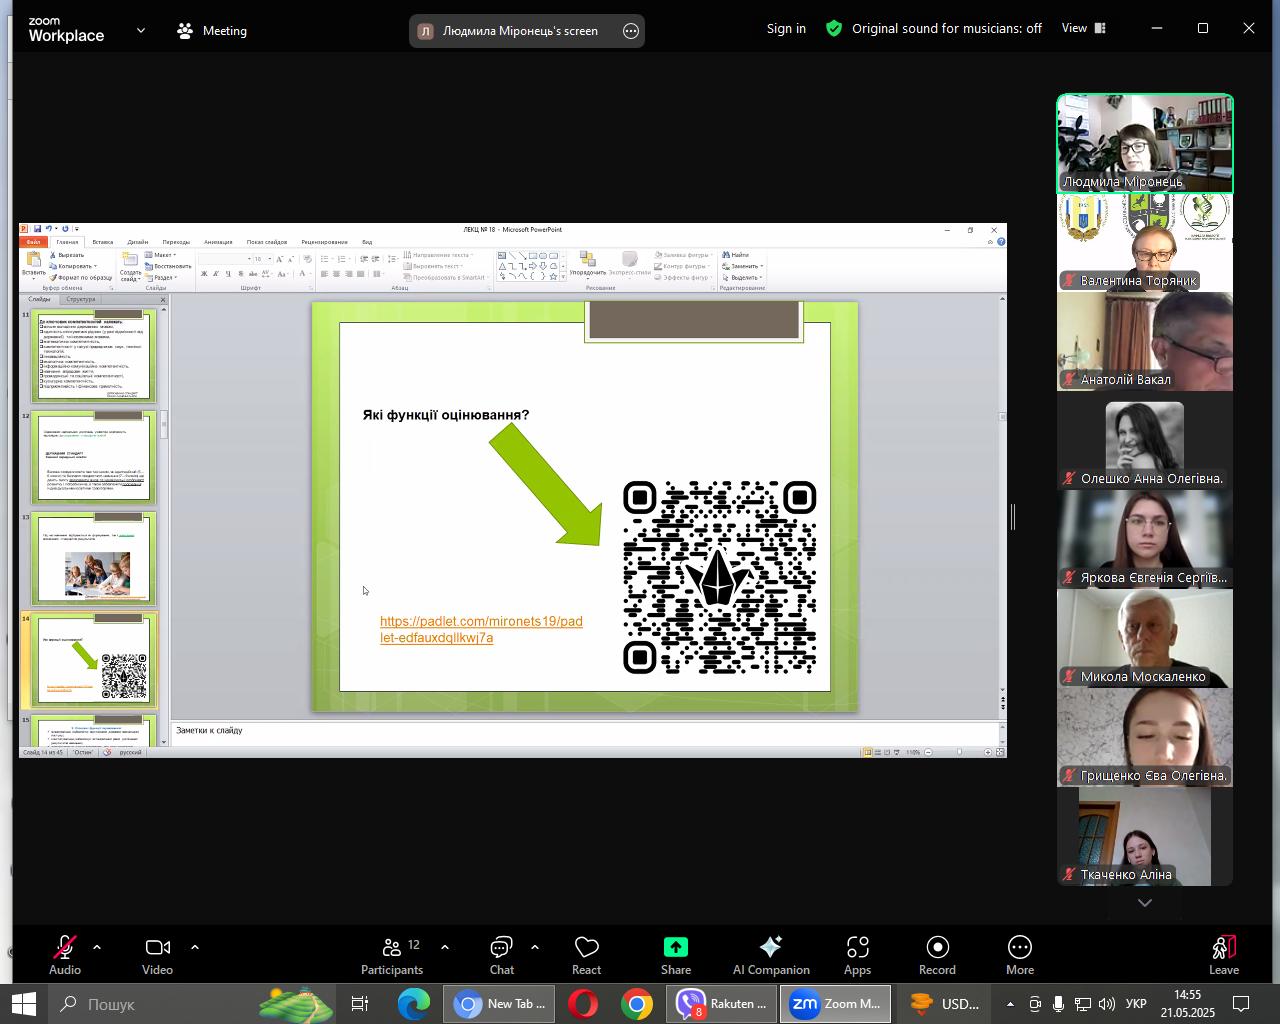Click the Reset (Восстановить) slide button
The height and width of the screenshot is (1024, 1280).
tap(168, 266)
